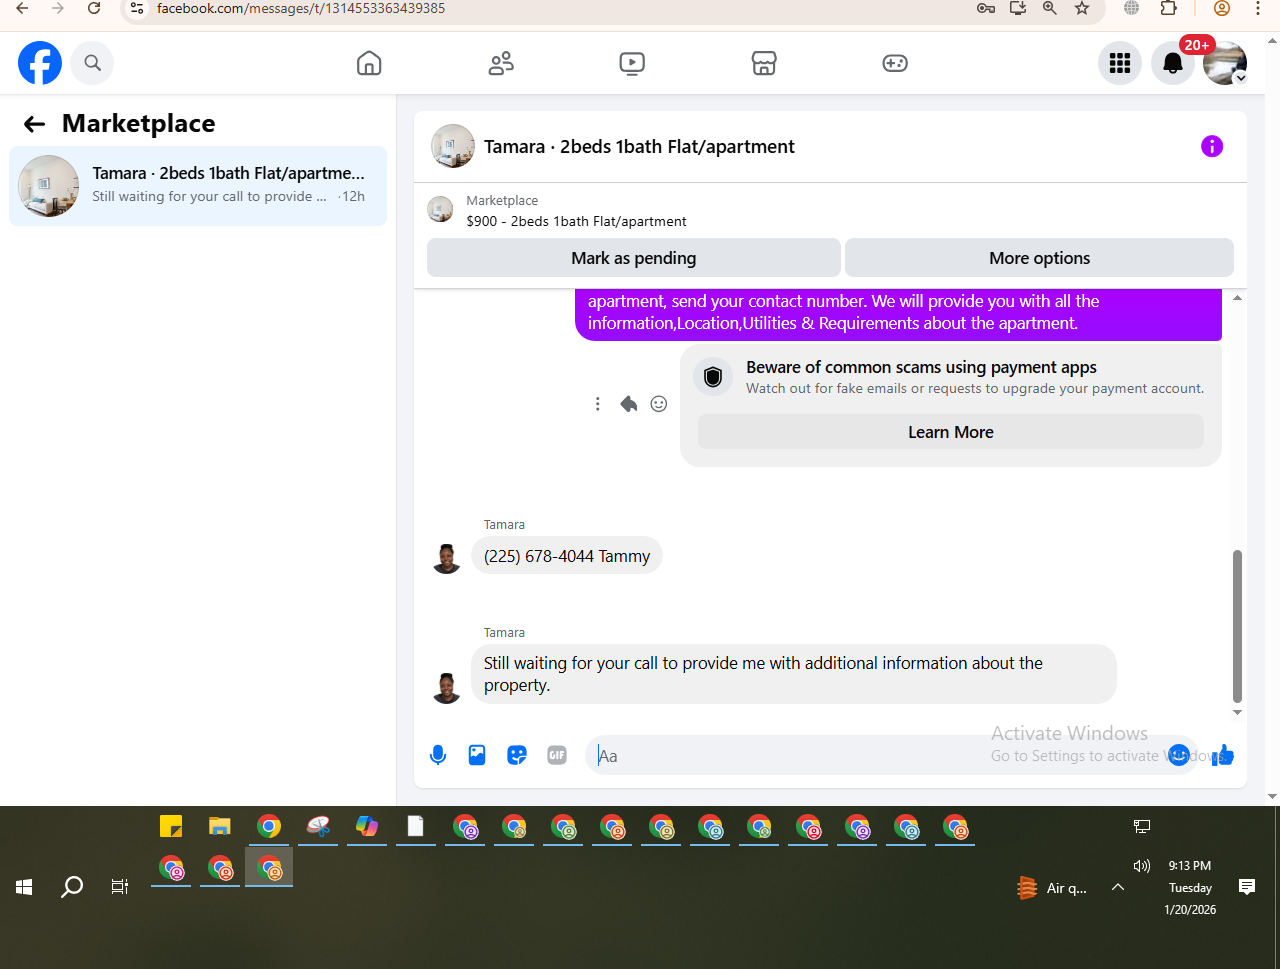The image size is (1280, 969).
Task: Choose a GIF icon
Action: 557,756
